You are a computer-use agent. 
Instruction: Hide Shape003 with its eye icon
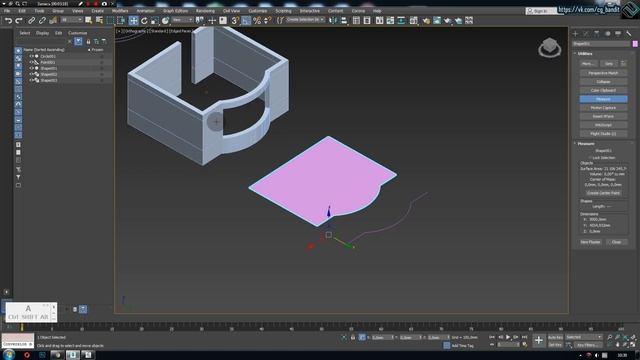(x=31, y=80)
